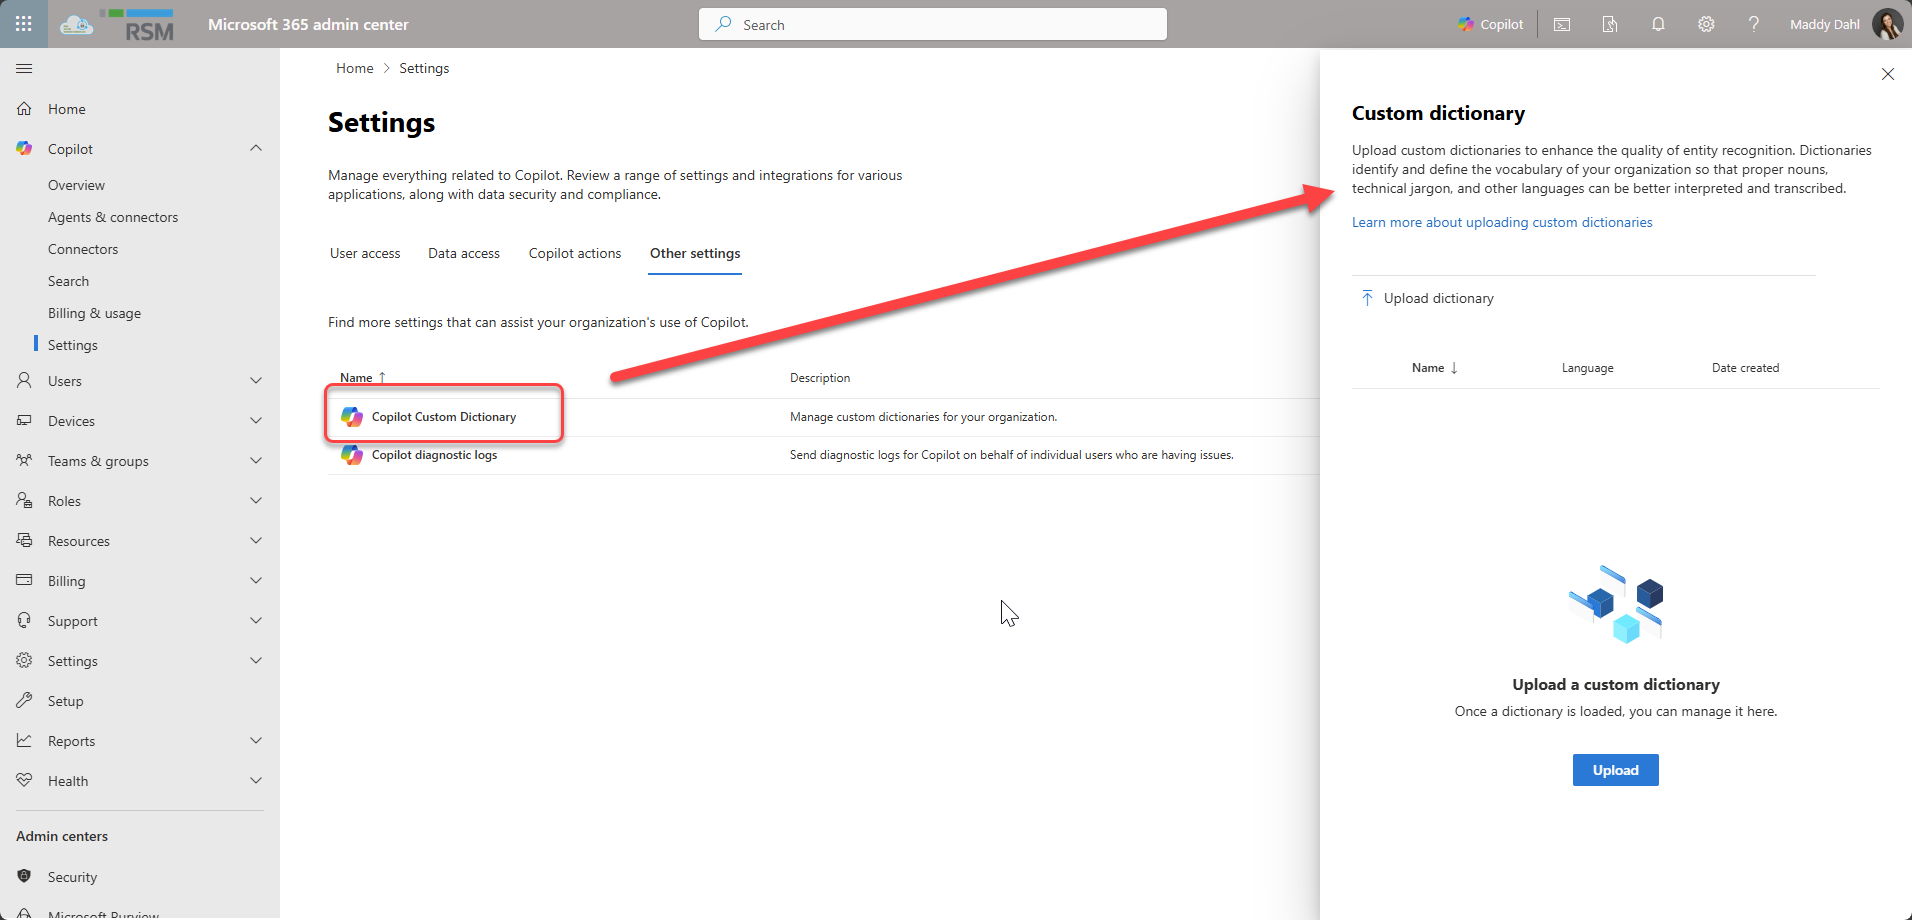Close the Custom dictionary panel
1912x920 pixels.
coord(1888,74)
